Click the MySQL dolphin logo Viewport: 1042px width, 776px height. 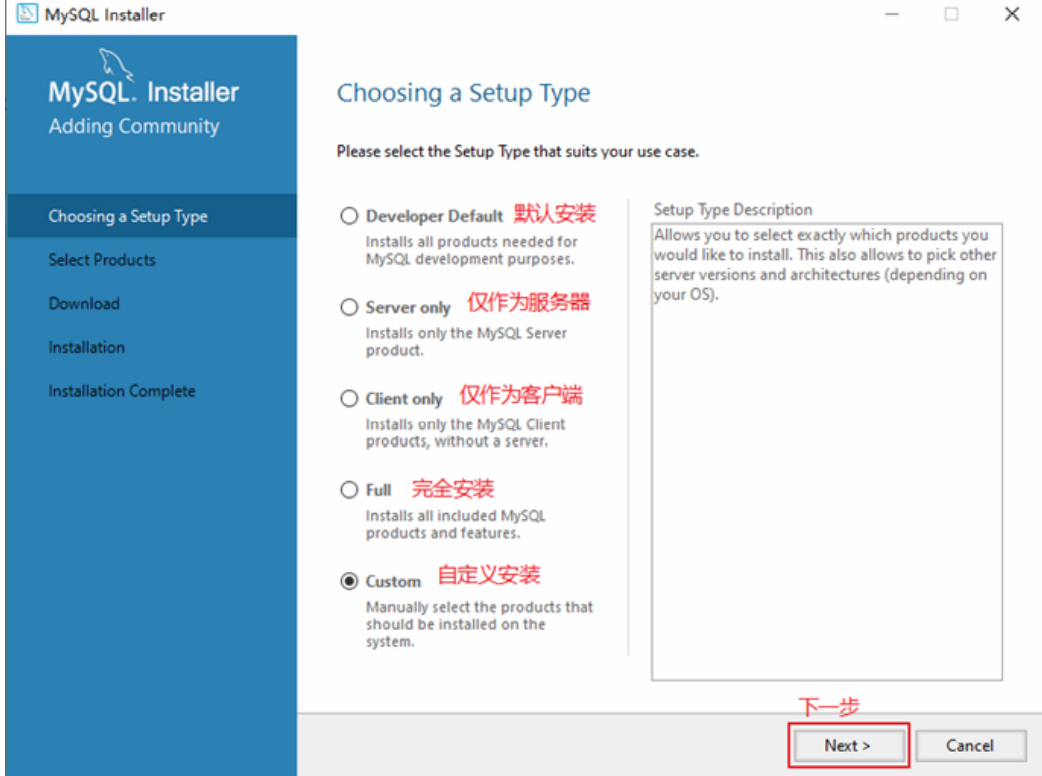click(x=116, y=64)
